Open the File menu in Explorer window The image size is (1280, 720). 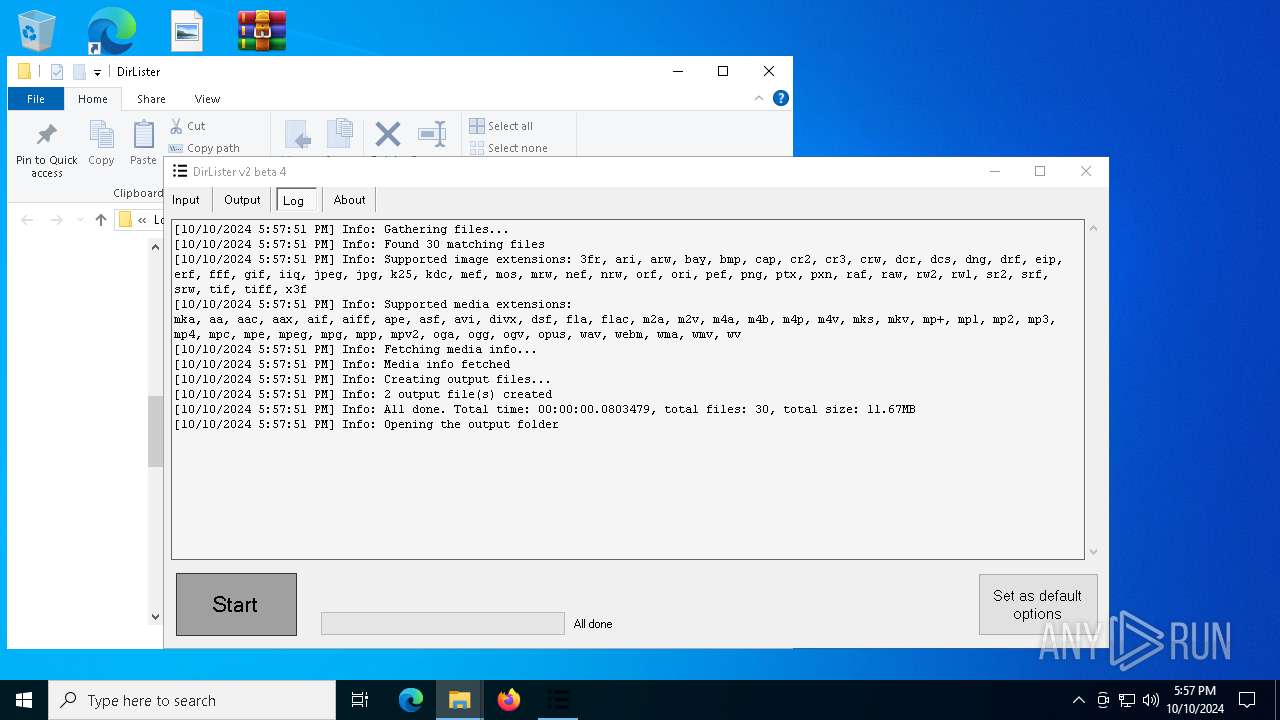[x=36, y=99]
